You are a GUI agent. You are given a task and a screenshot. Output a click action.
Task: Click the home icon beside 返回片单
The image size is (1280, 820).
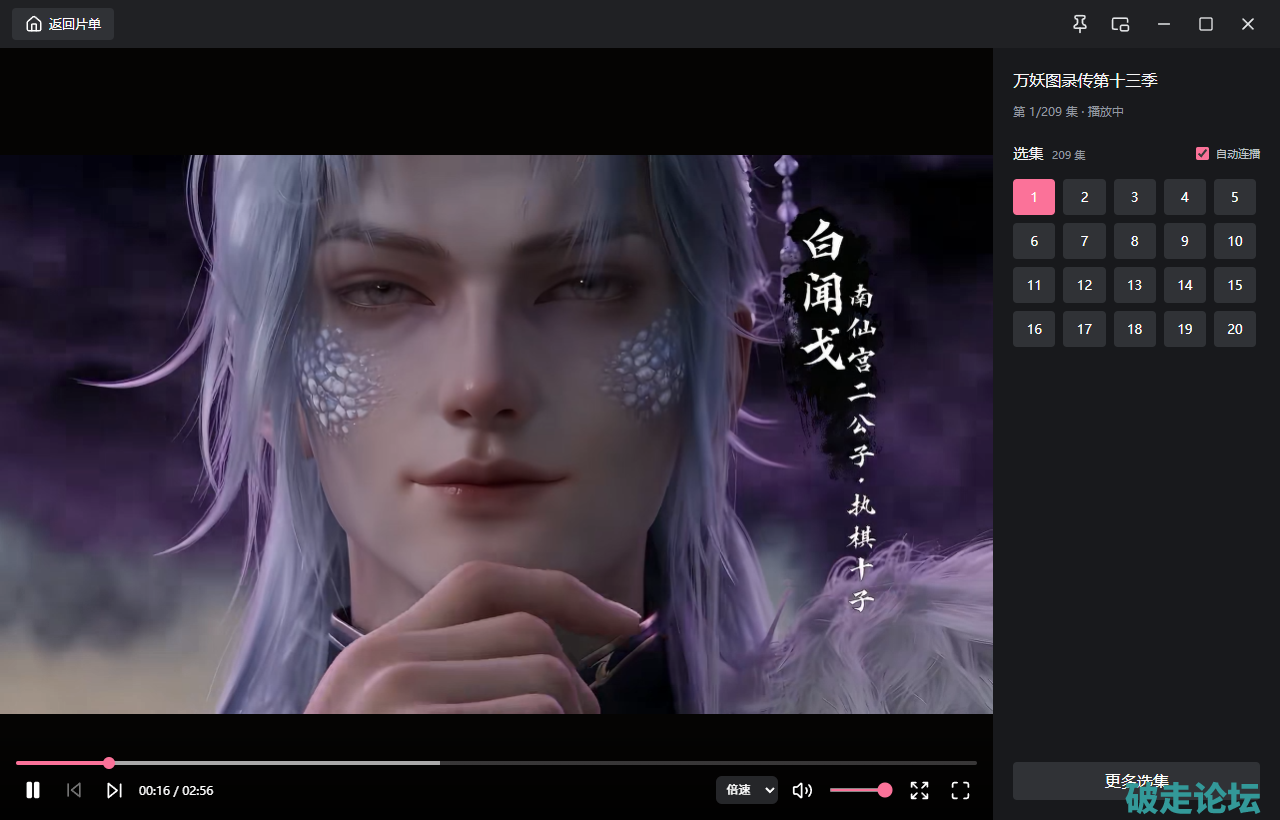coord(34,24)
